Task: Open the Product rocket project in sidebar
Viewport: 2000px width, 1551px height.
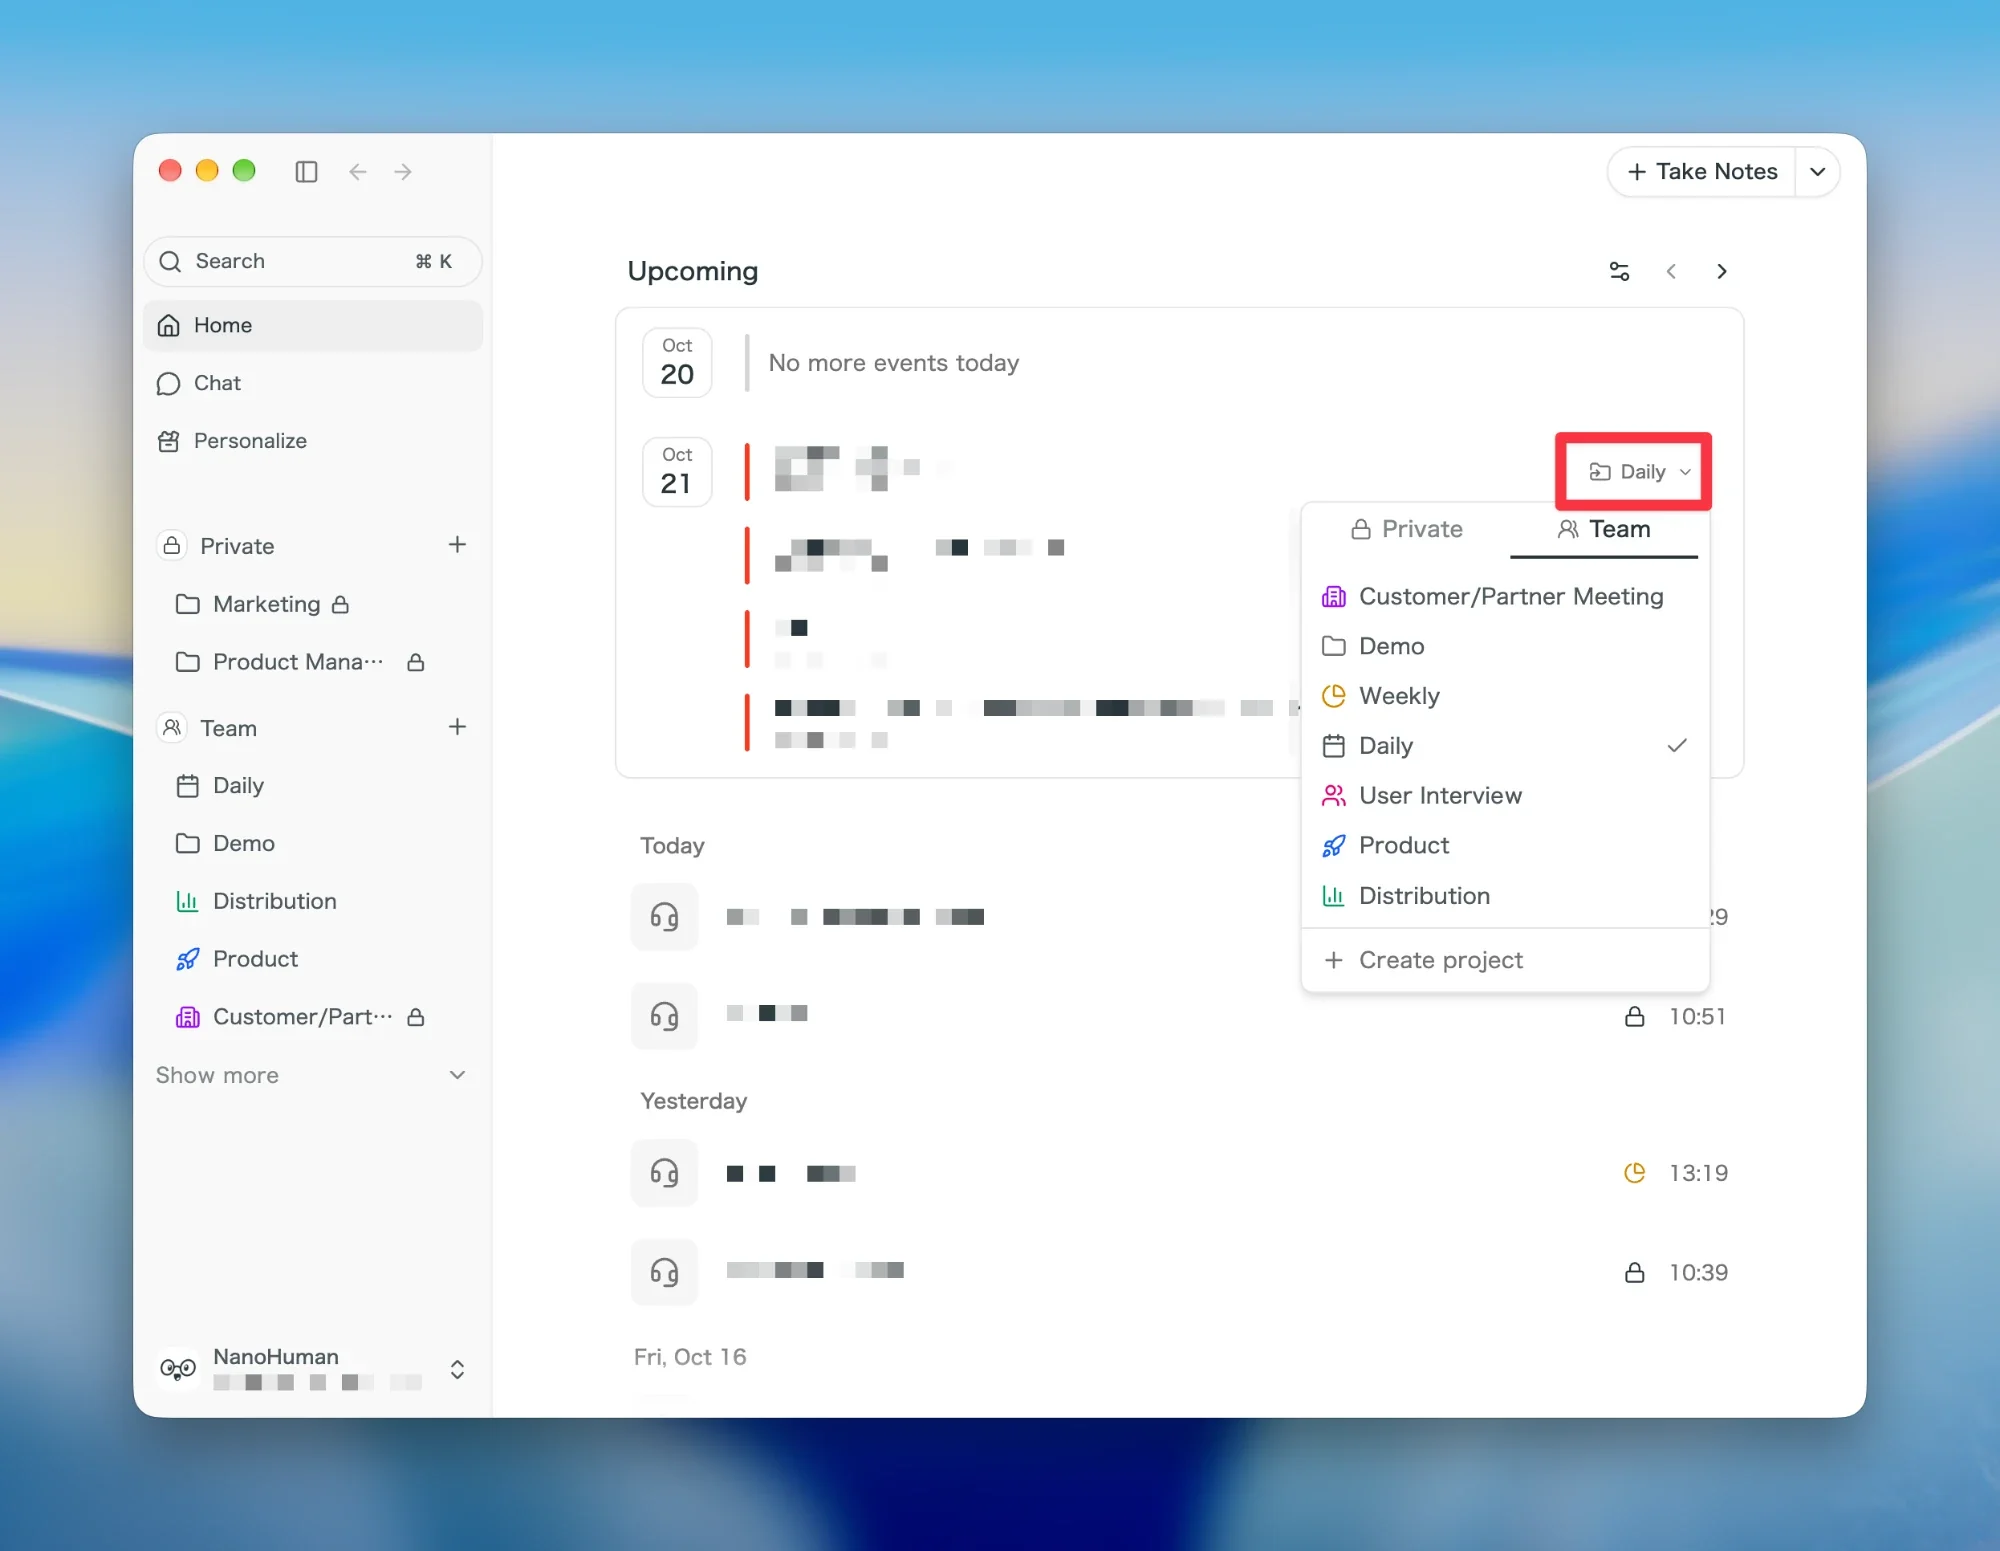Action: click(313, 959)
